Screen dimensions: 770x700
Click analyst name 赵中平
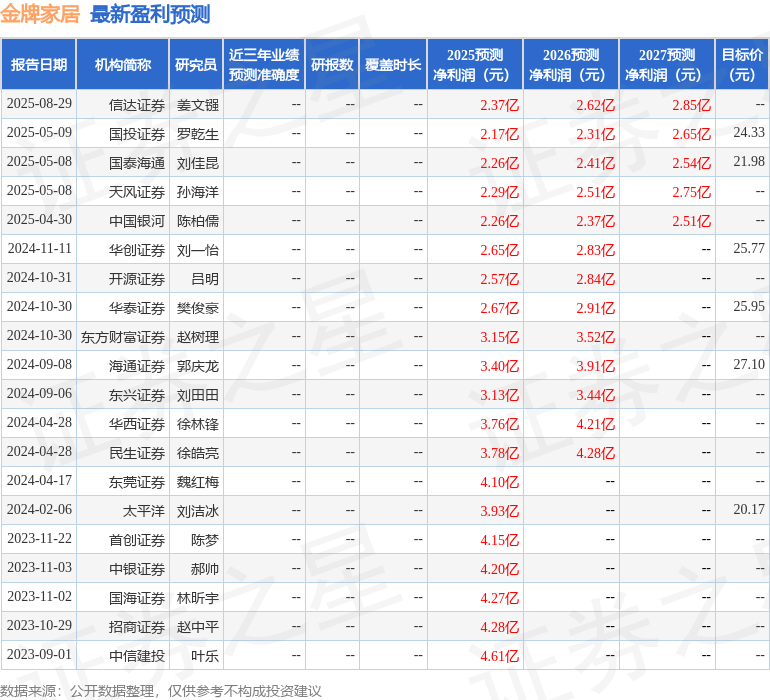pos(197,627)
